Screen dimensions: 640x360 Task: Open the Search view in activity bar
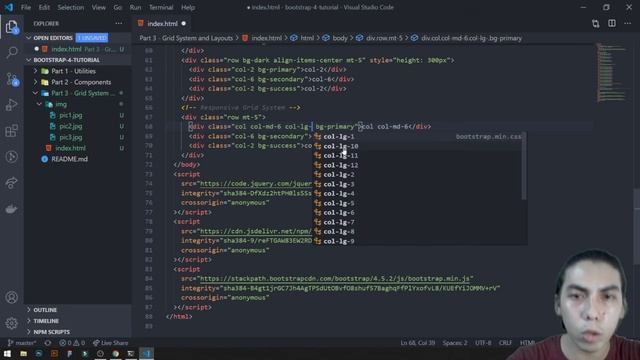pos(12,52)
